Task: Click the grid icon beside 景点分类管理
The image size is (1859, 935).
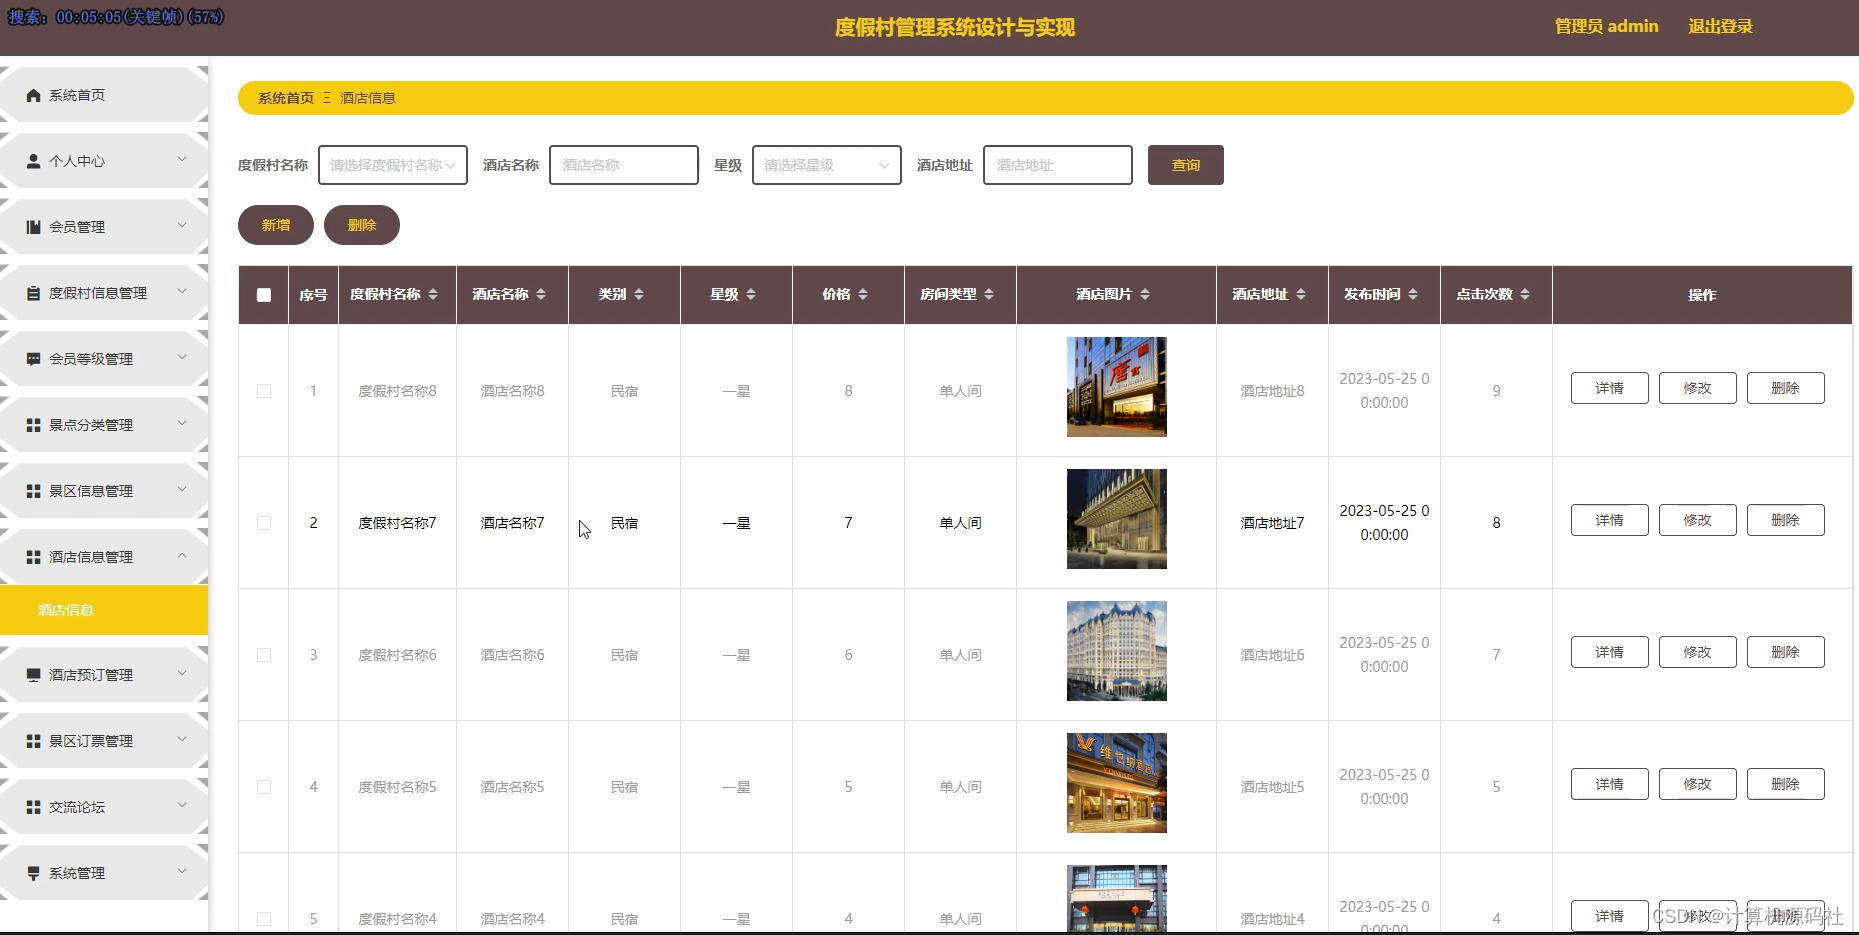Action: coord(33,425)
